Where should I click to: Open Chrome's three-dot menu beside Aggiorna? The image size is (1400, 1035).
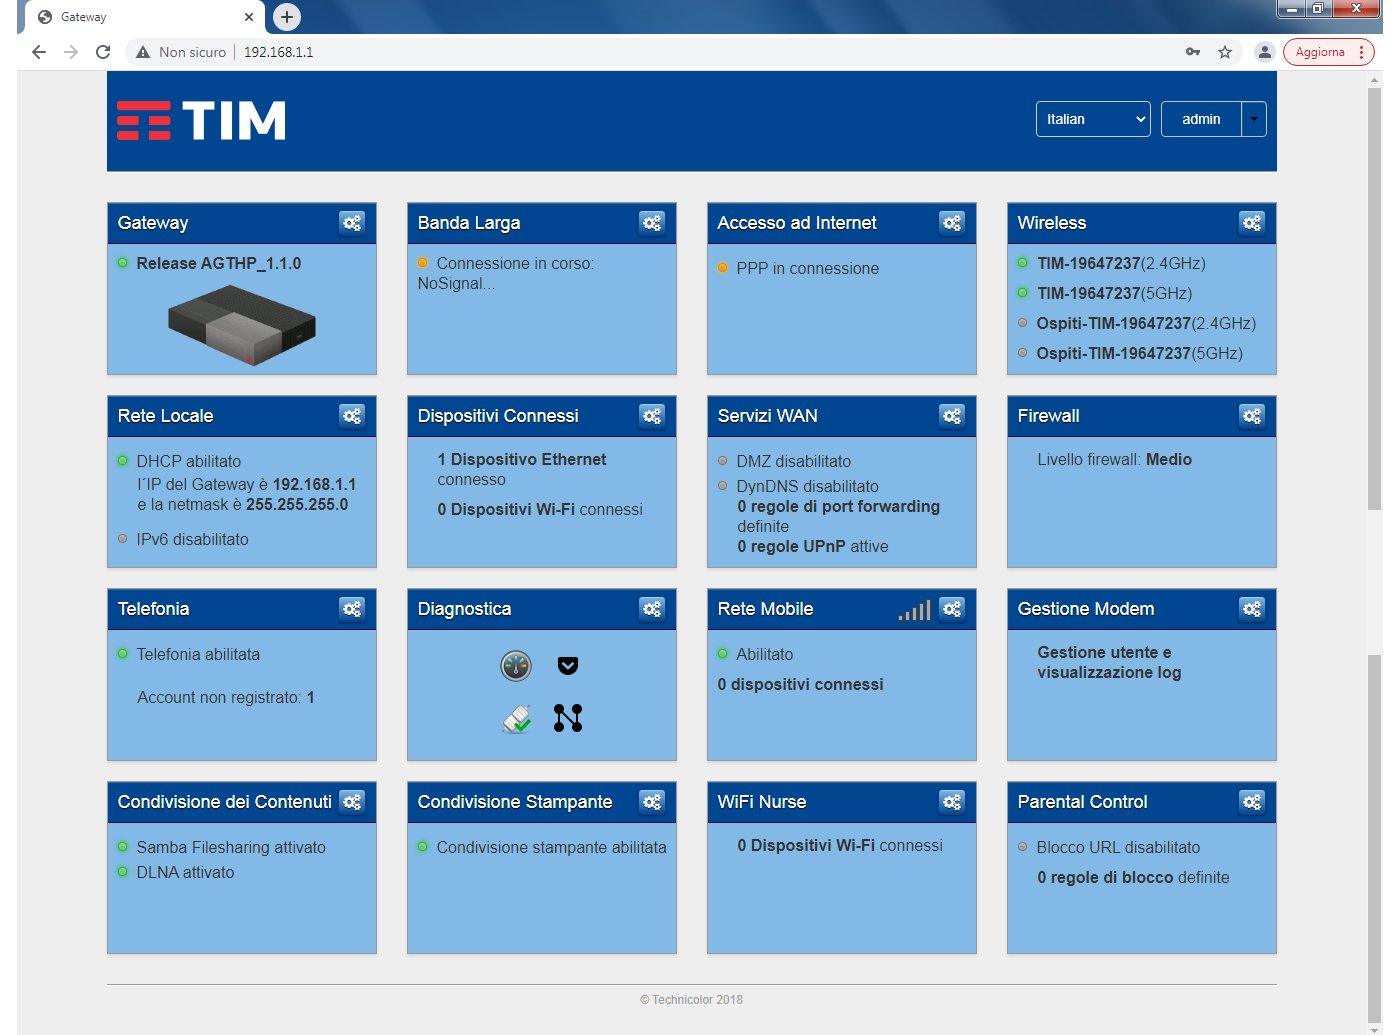tap(1361, 52)
